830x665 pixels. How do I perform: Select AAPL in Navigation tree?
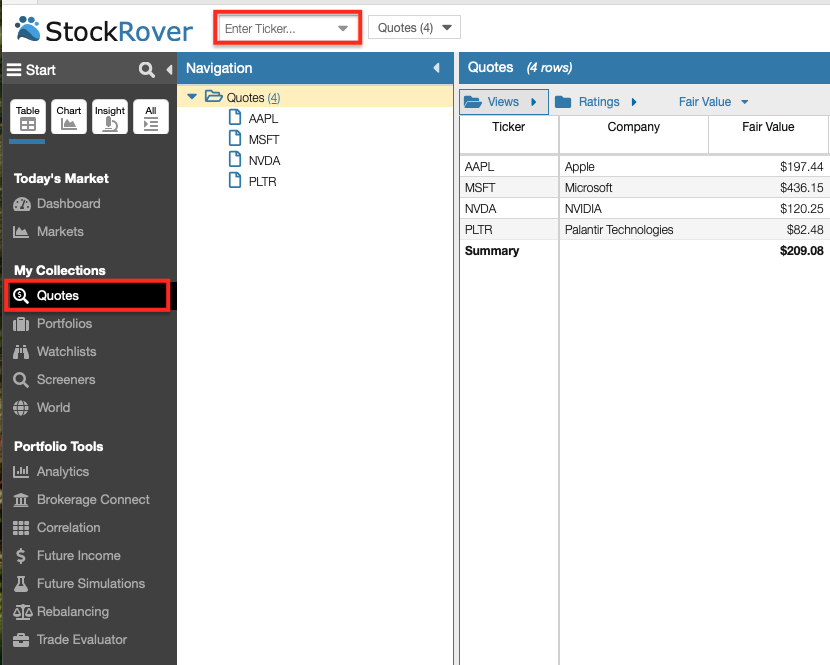click(263, 119)
